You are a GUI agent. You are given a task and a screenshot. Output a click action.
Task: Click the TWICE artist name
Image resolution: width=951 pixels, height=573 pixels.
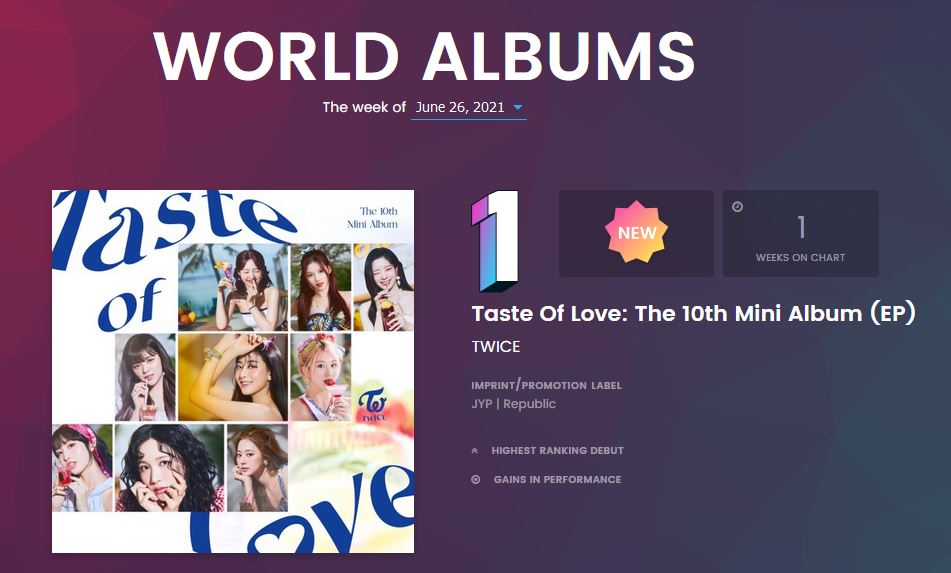[x=496, y=347]
